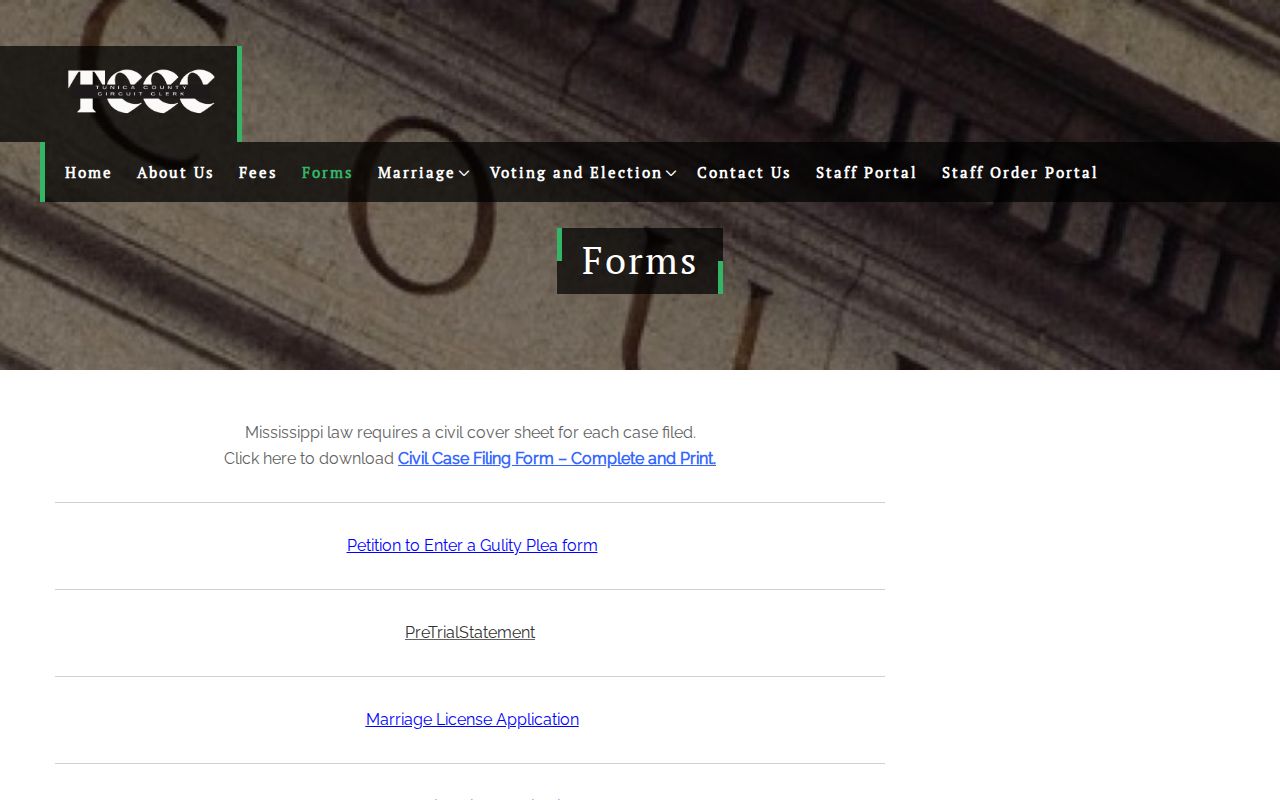This screenshot has width=1280, height=800.
Task: Open the Marriage License Application
Action: point(472,720)
